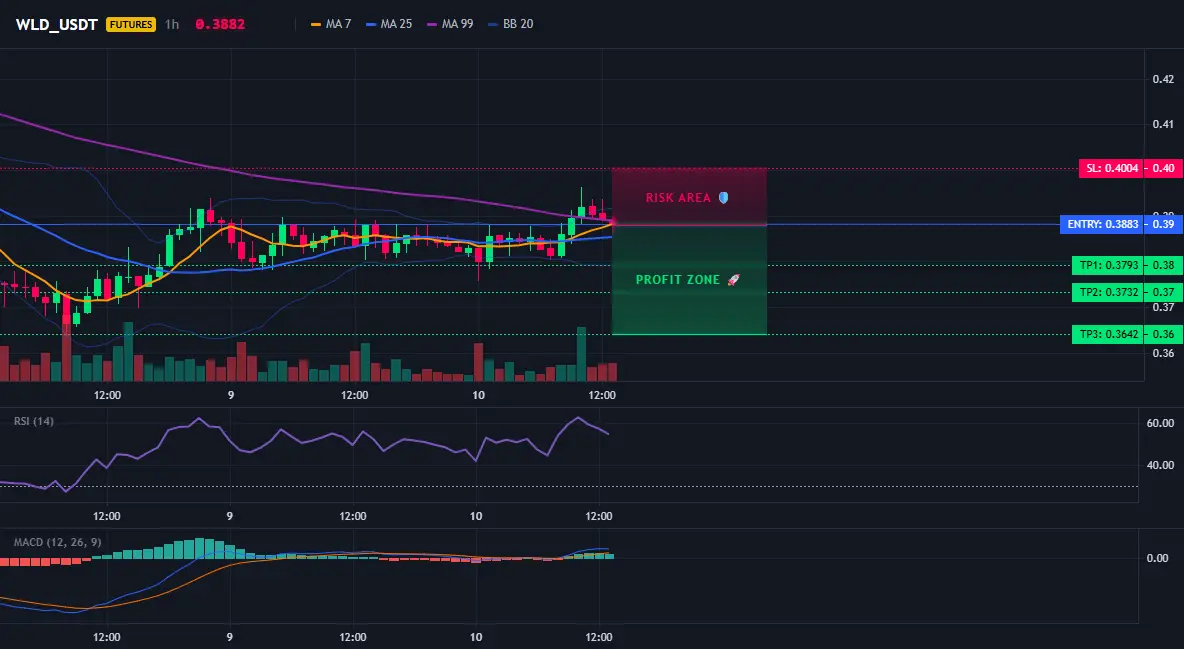1184x649 pixels.
Task: Click the 0.00 MACD axis value
Action: click(1158, 558)
